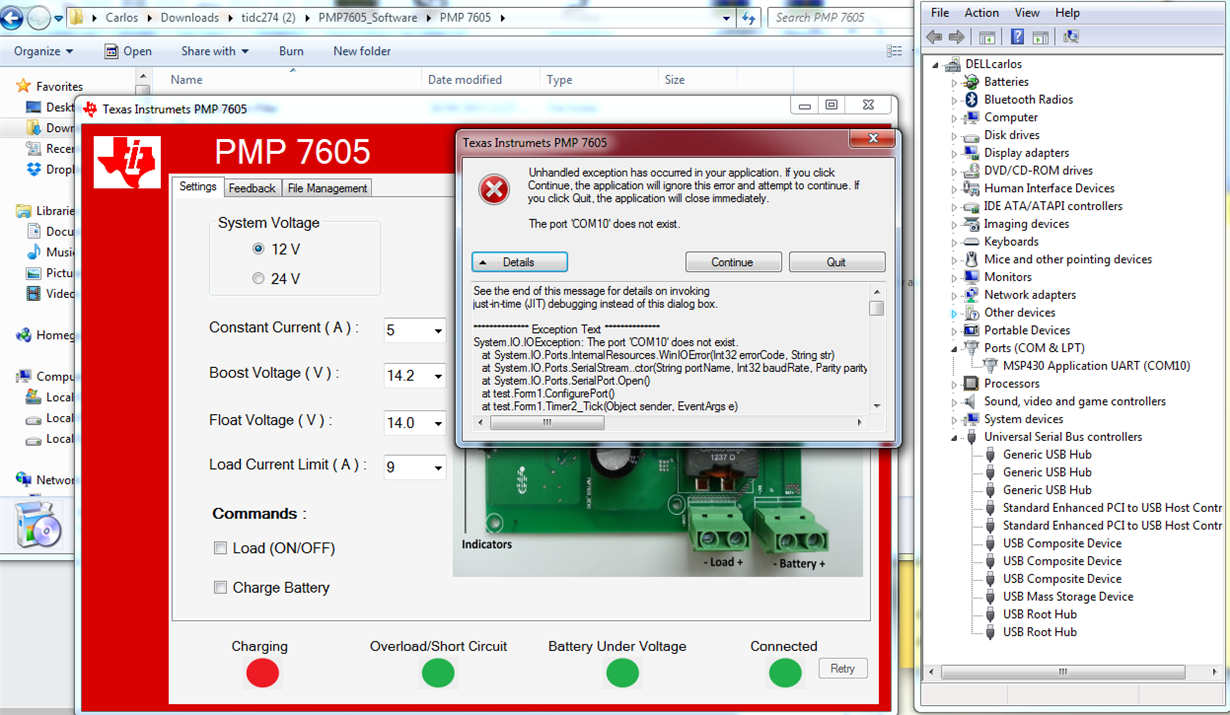Click the Texas Instruments logo in PMP 7605
1230x715 pixels.
point(127,162)
